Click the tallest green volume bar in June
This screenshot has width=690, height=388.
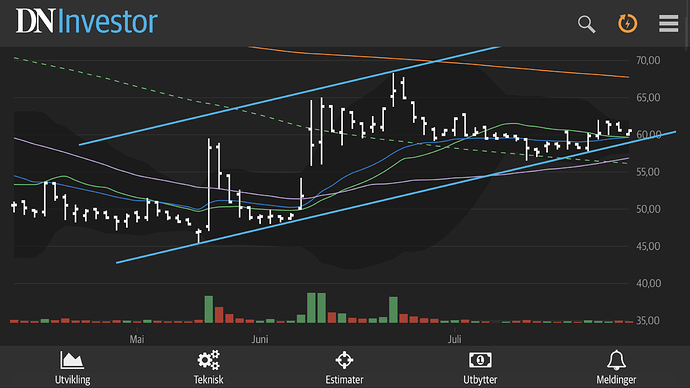pyautogui.click(x=312, y=308)
